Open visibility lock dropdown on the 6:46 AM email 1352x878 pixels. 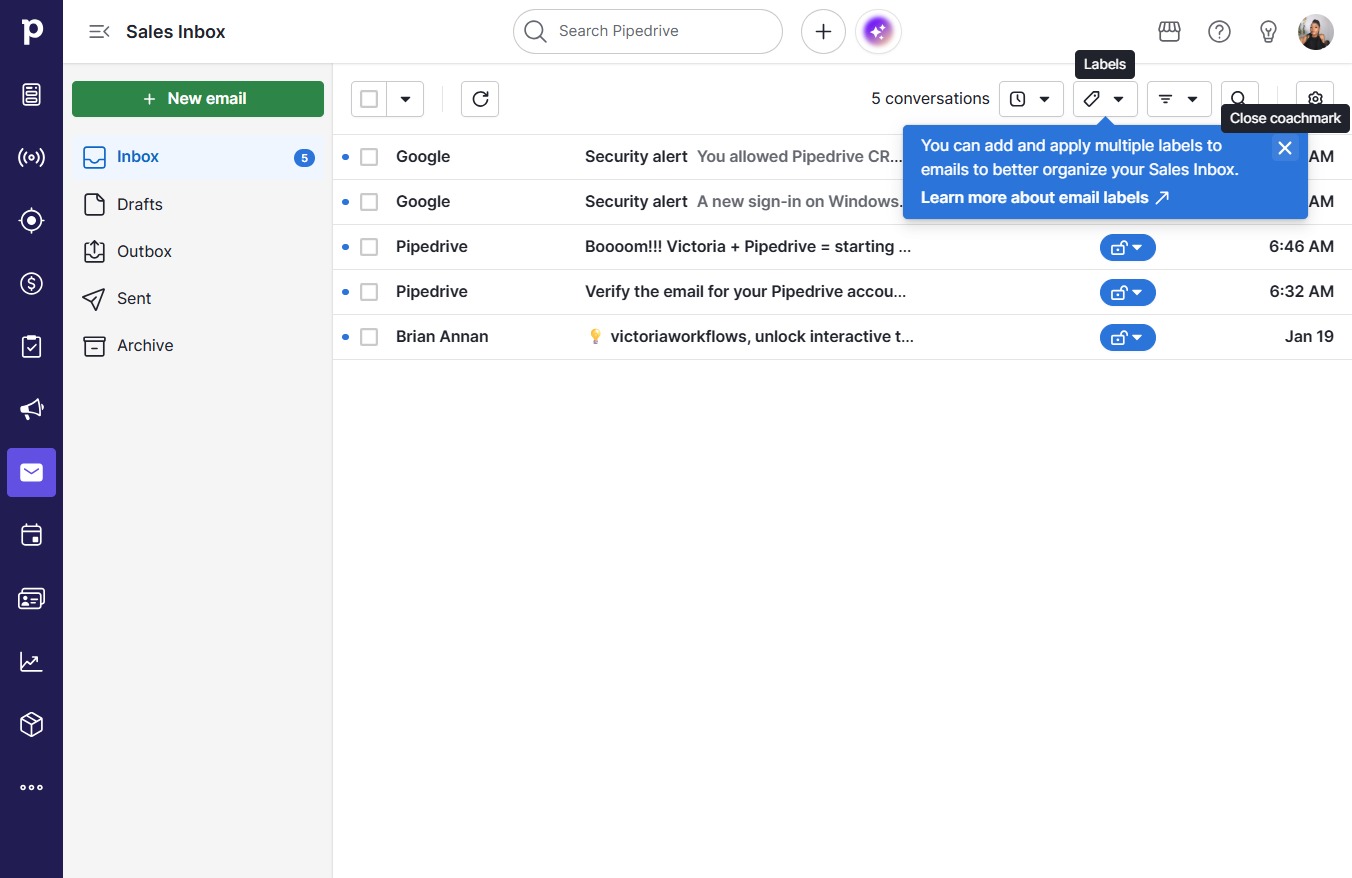(x=1127, y=247)
